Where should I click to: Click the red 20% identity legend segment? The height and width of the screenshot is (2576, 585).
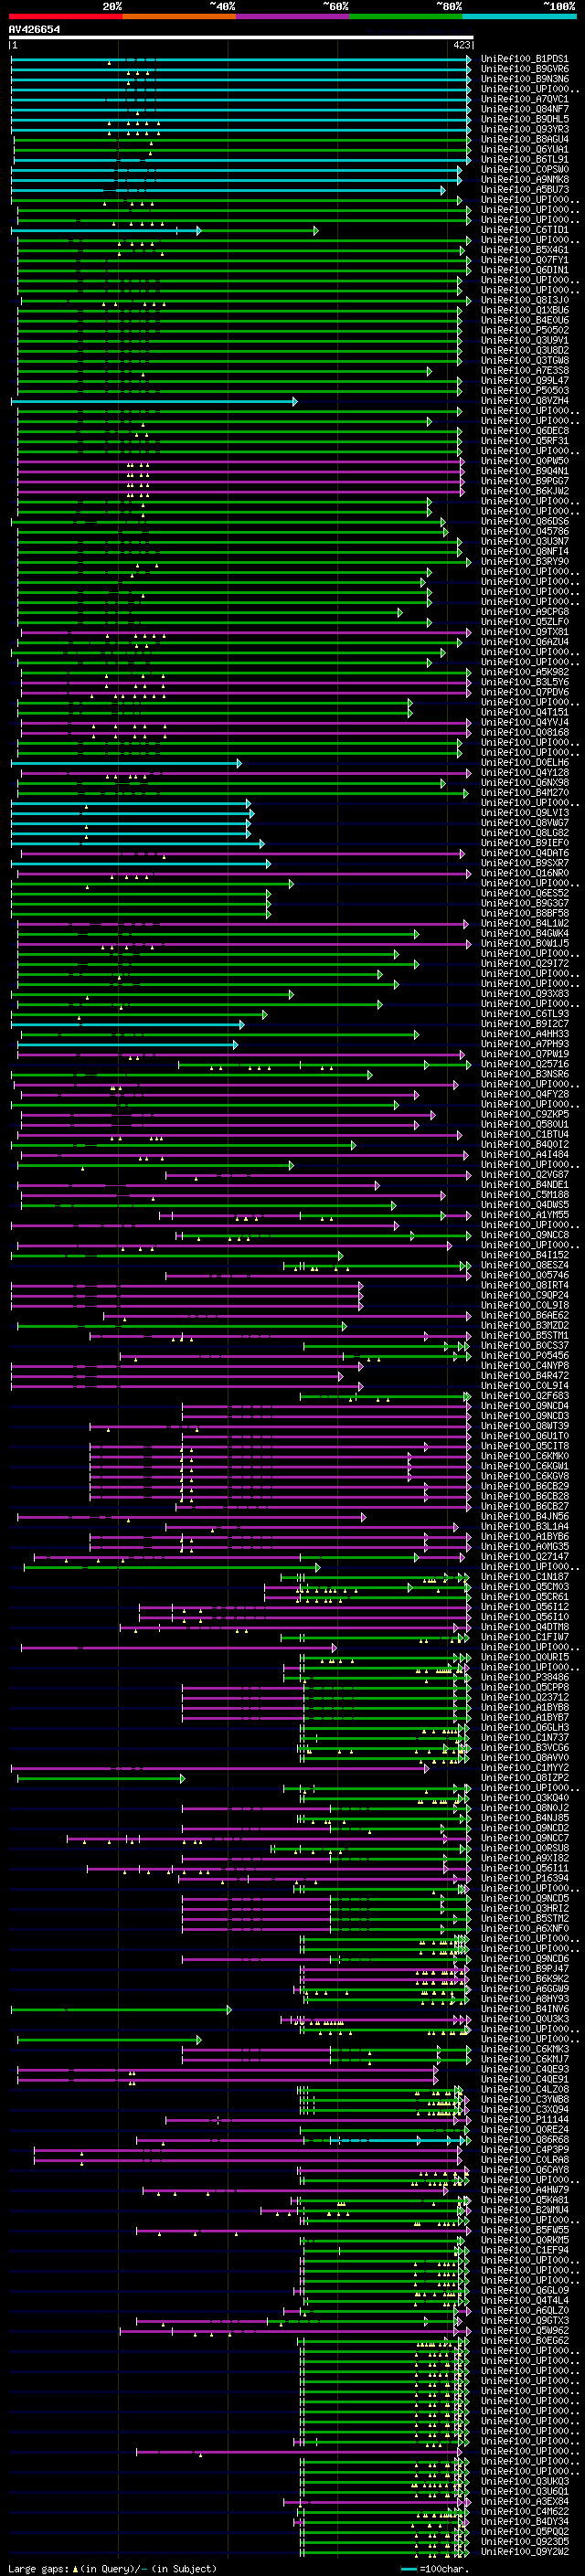65,16
